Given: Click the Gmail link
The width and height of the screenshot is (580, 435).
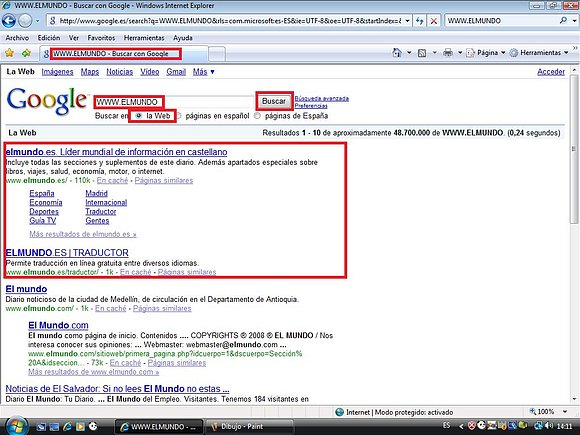Looking at the screenshot, I should [x=176, y=72].
